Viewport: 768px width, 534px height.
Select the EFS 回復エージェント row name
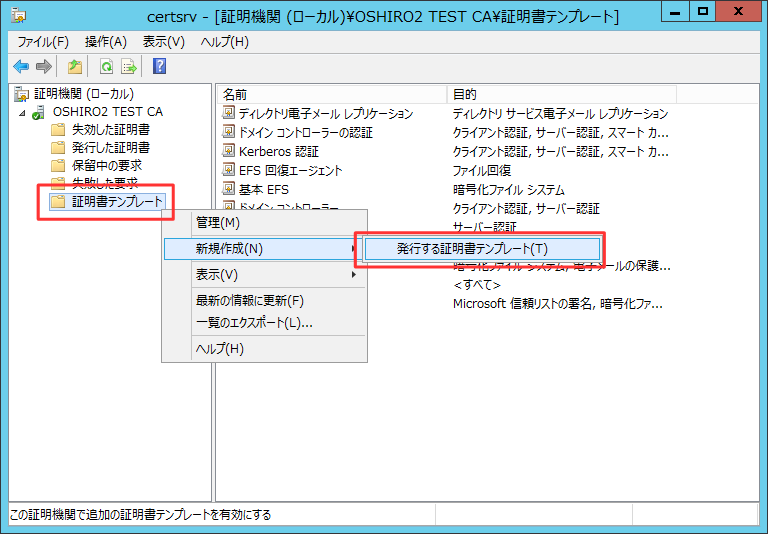coord(290,170)
